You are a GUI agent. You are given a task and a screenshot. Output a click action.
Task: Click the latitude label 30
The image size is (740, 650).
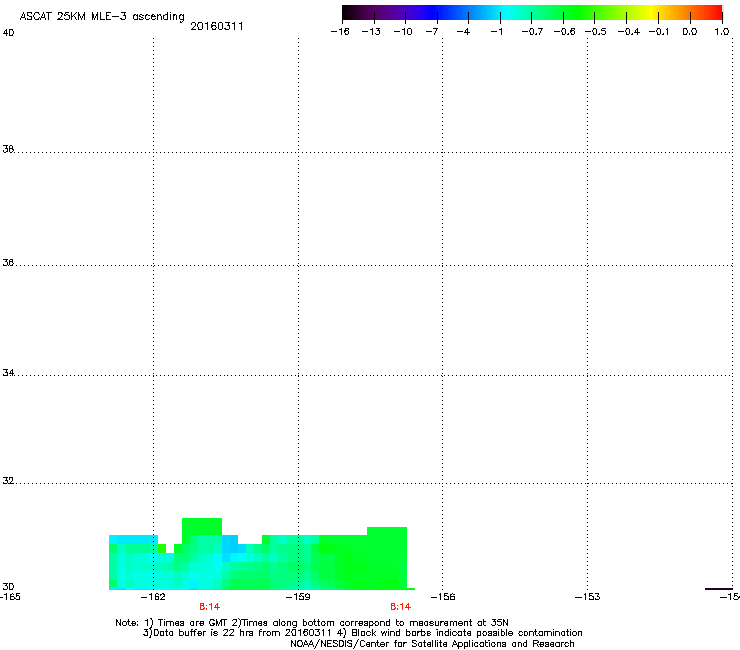[8, 586]
